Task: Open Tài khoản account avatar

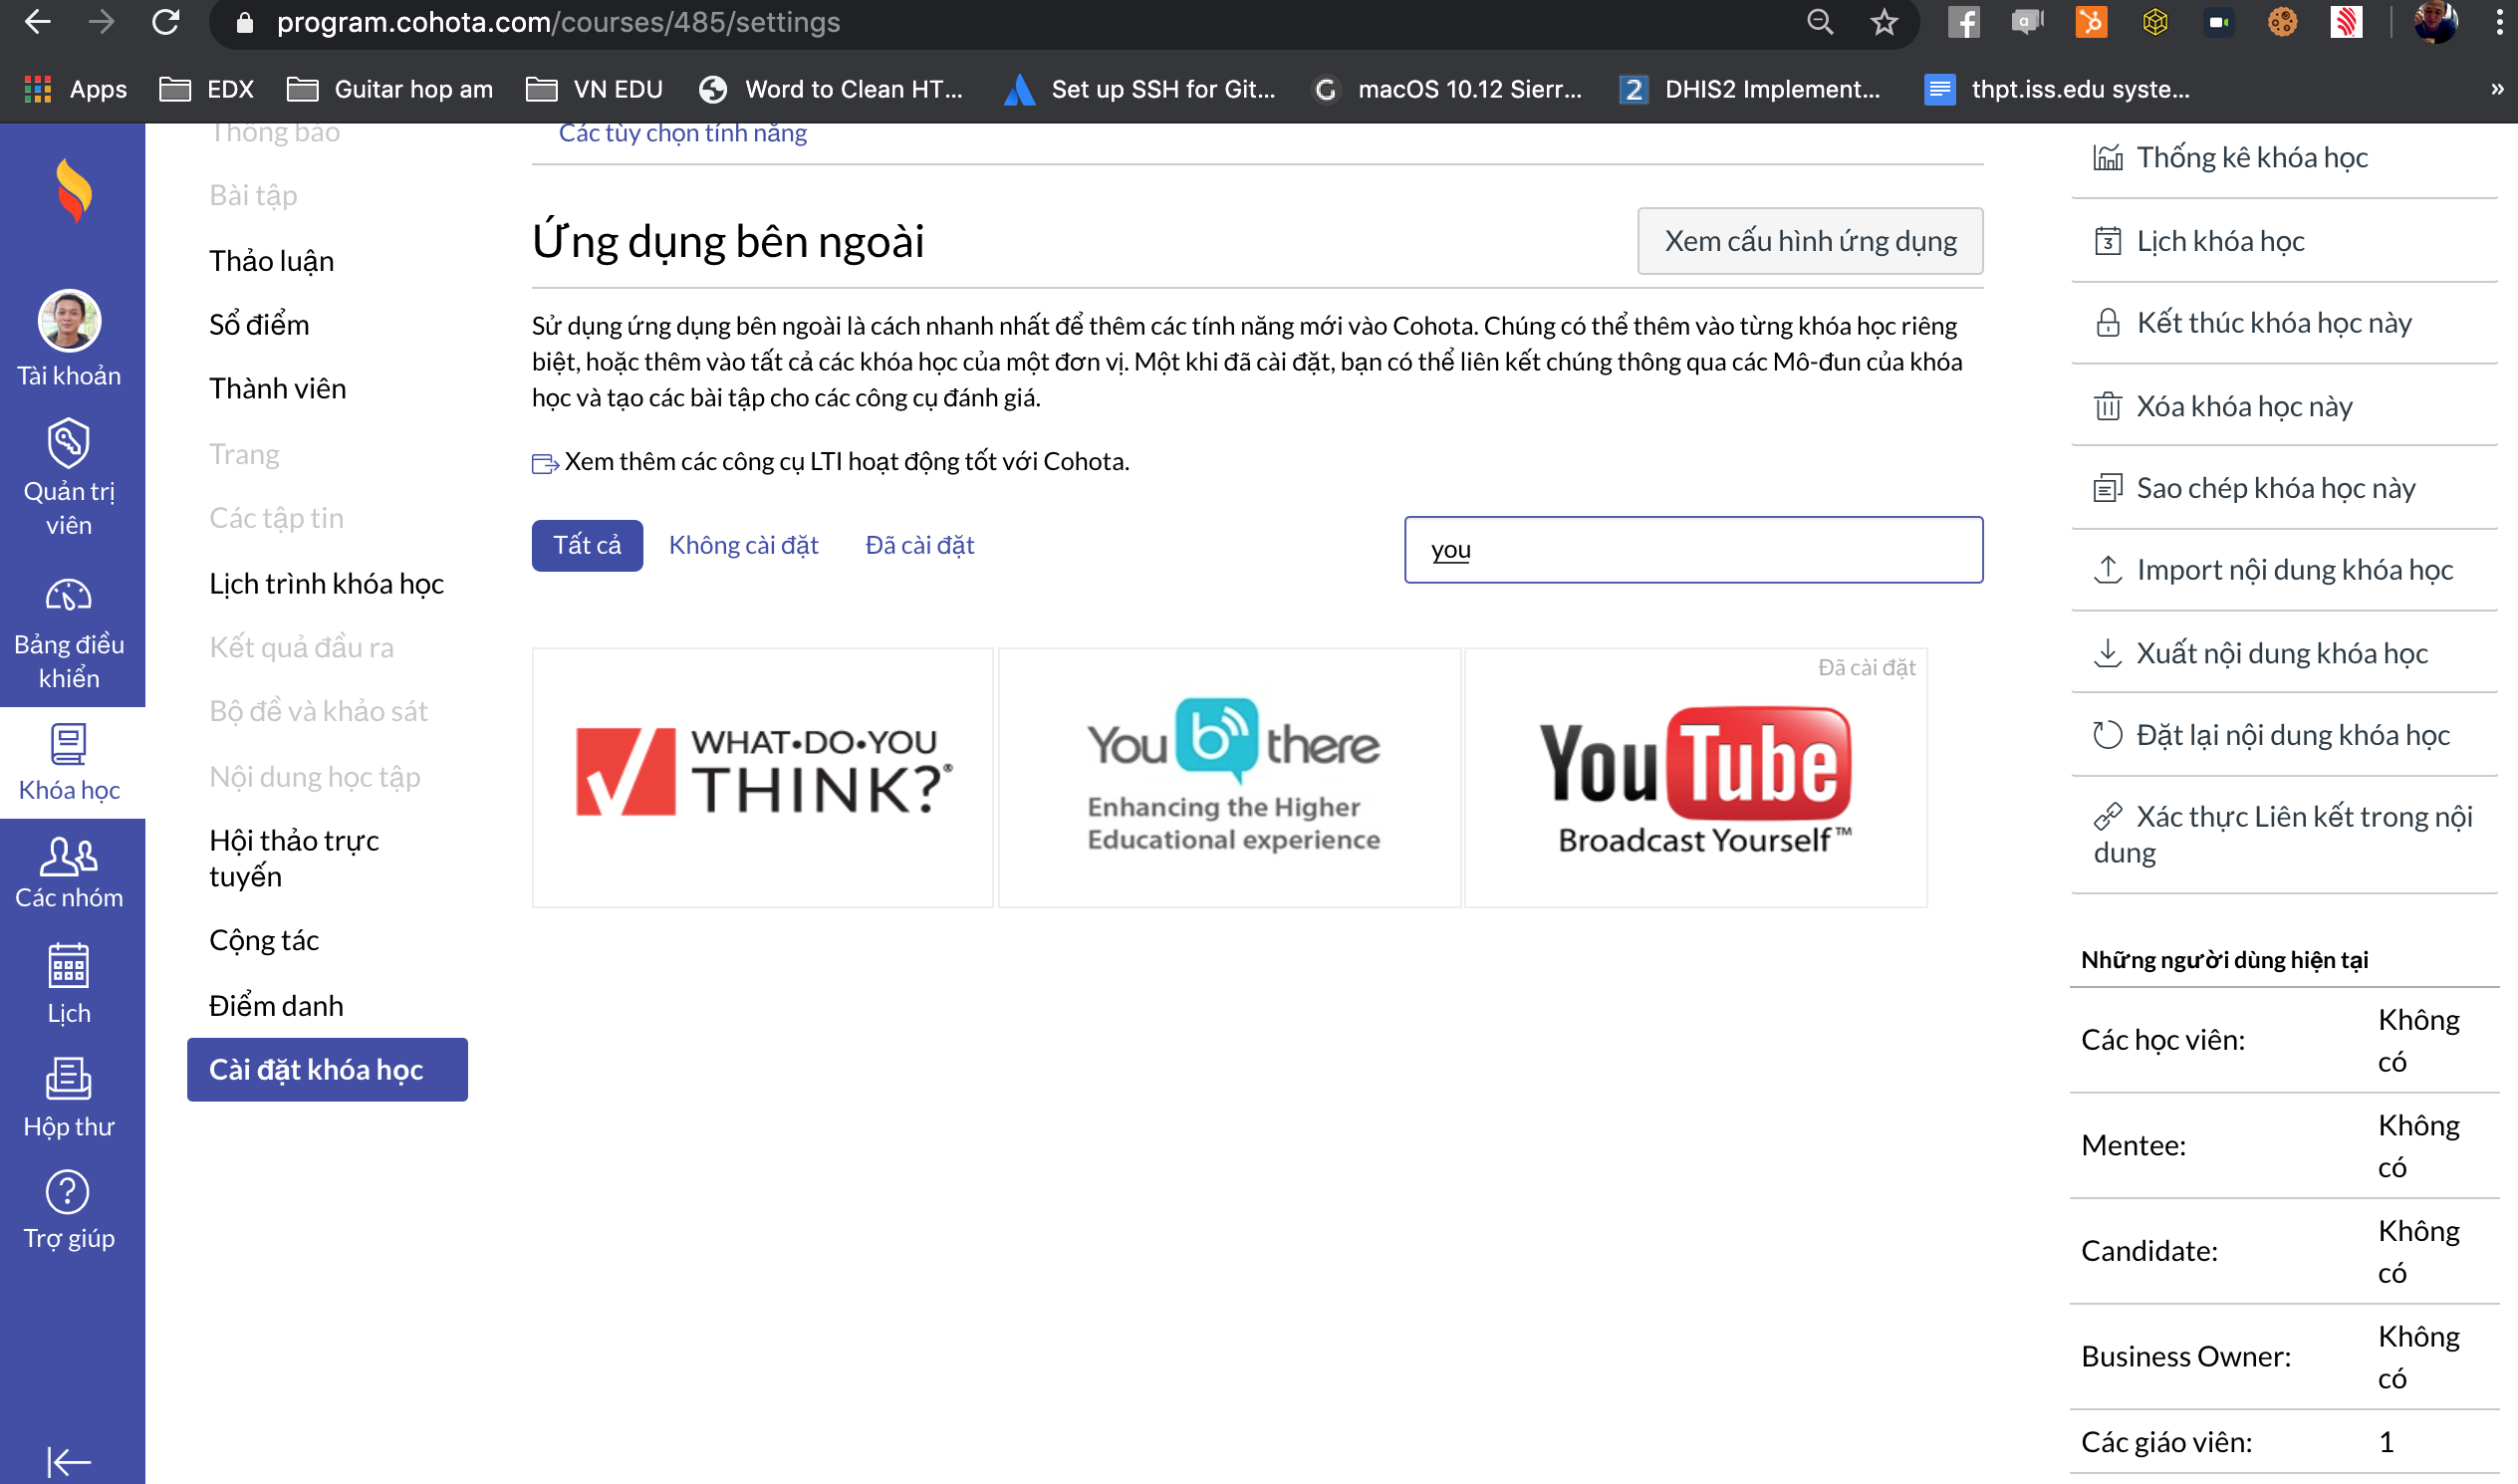Action: [69, 339]
